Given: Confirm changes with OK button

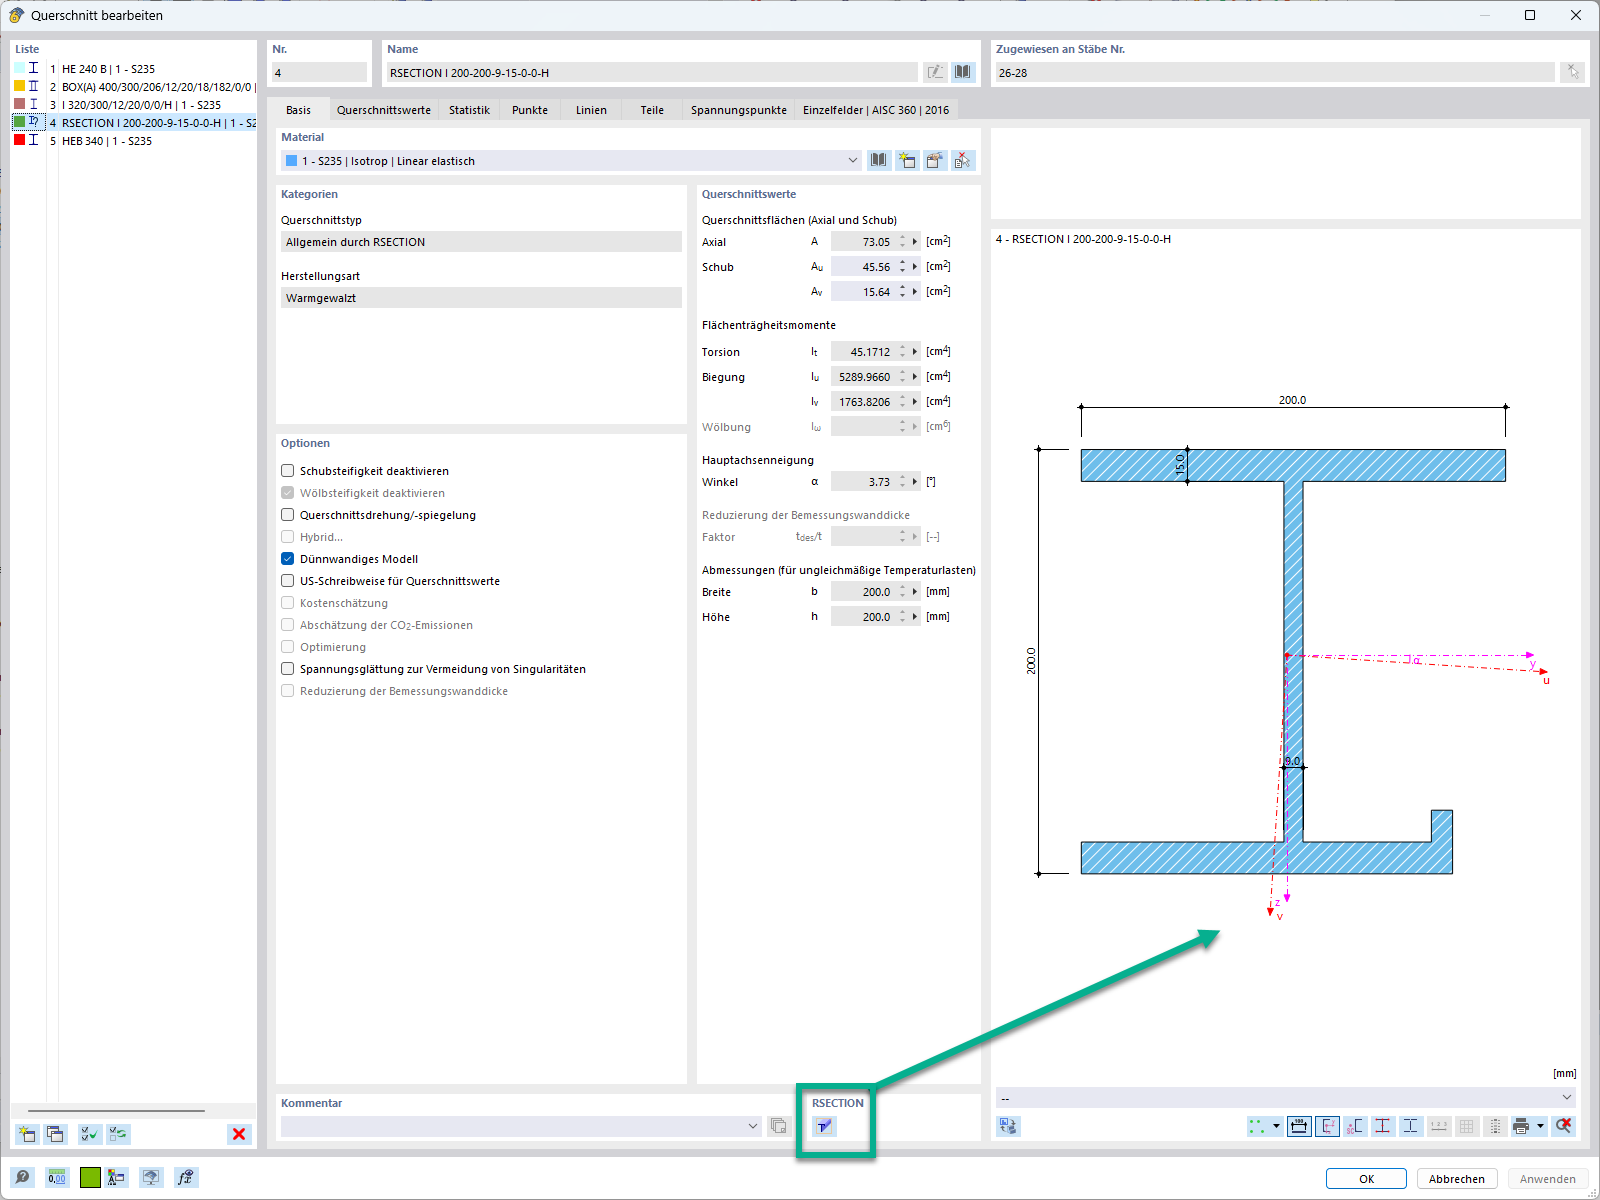Looking at the screenshot, I should coord(1365,1178).
